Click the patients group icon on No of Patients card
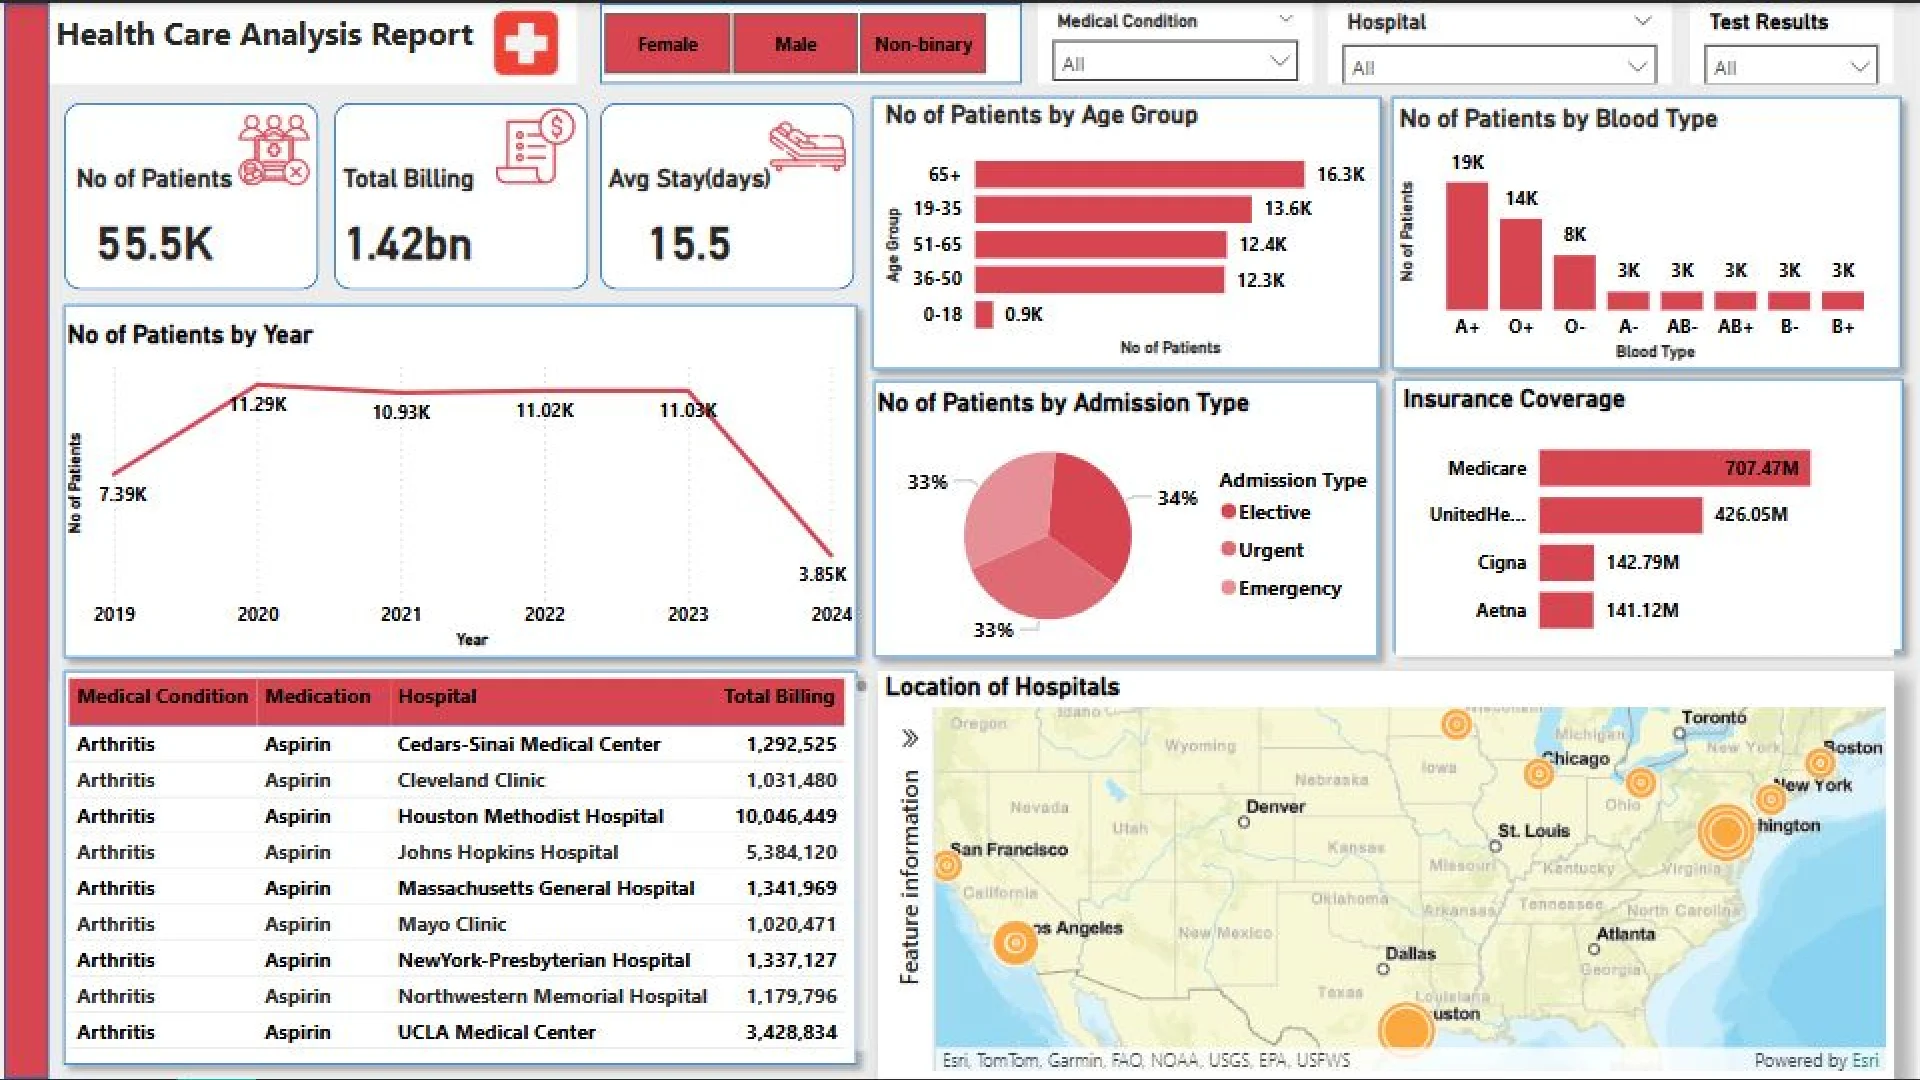 pyautogui.click(x=273, y=149)
